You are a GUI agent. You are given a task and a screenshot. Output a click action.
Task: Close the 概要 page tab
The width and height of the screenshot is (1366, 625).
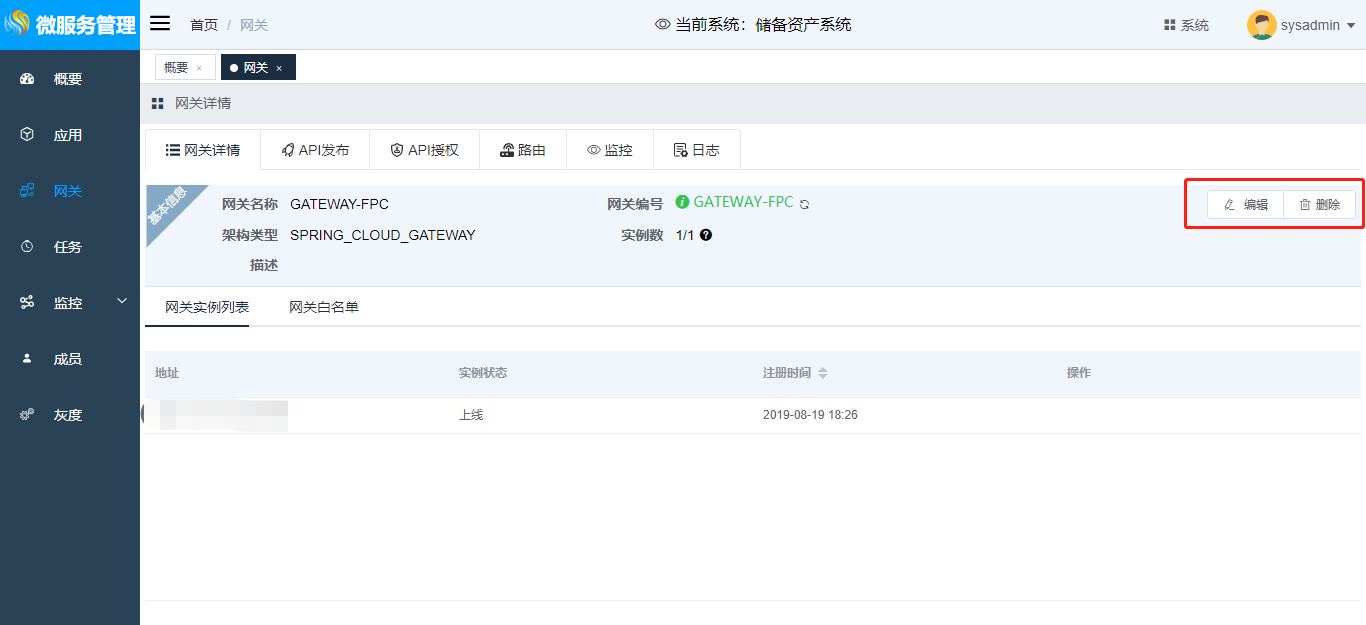(199, 68)
